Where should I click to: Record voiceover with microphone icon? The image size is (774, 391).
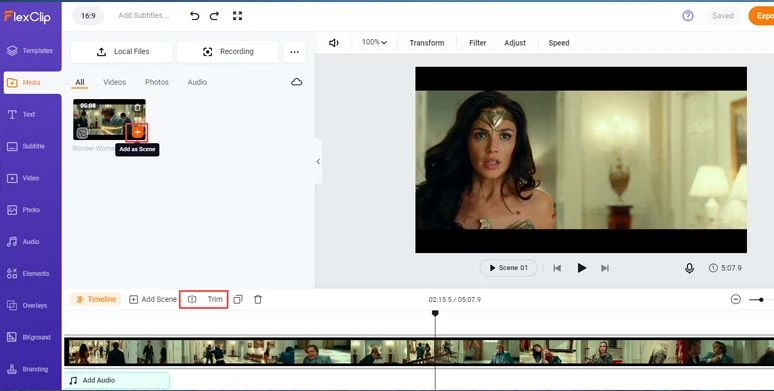pyautogui.click(x=690, y=268)
